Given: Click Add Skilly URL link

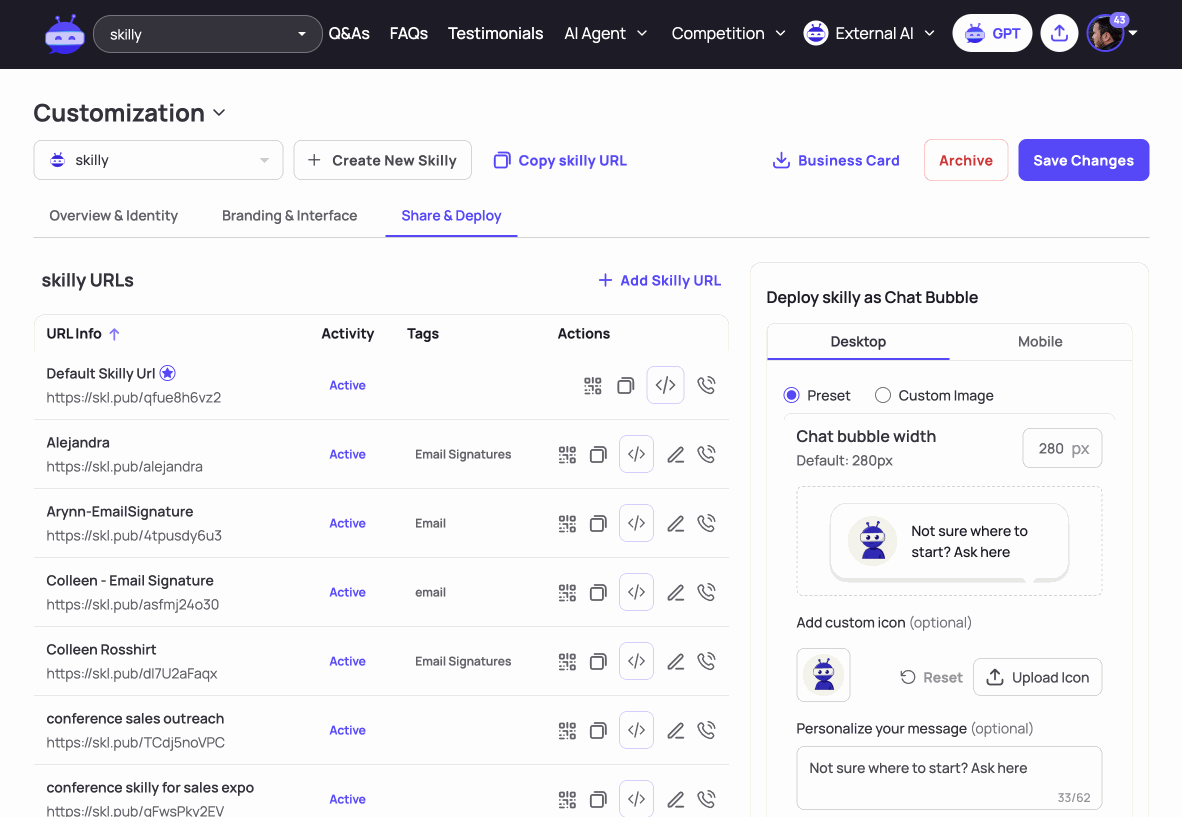Looking at the screenshot, I should click(x=660, y=280).
